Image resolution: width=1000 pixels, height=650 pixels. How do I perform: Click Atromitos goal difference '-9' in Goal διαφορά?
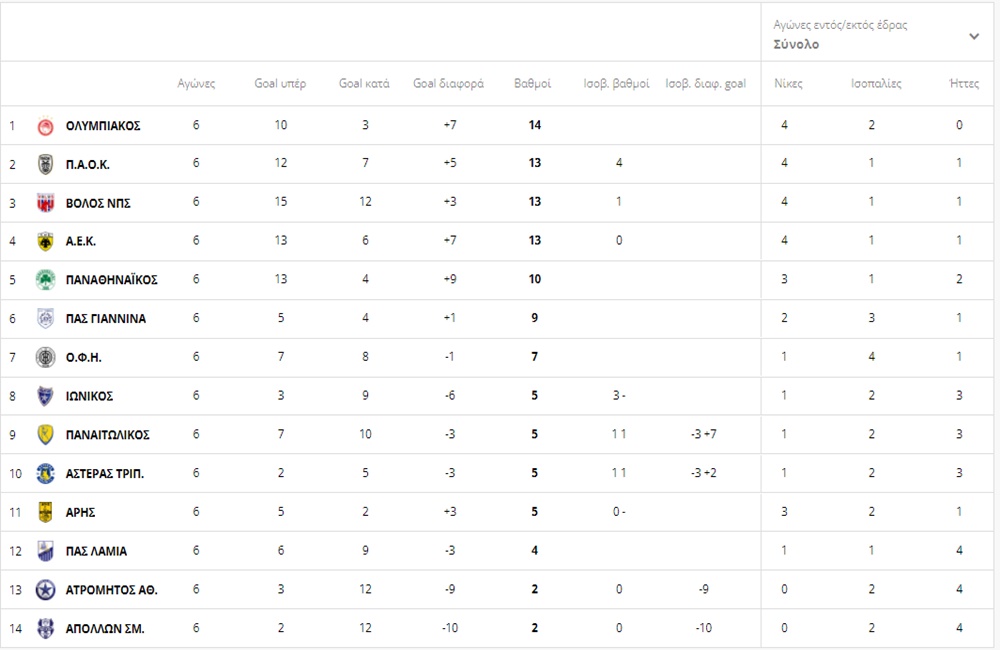tap(450, 589)
